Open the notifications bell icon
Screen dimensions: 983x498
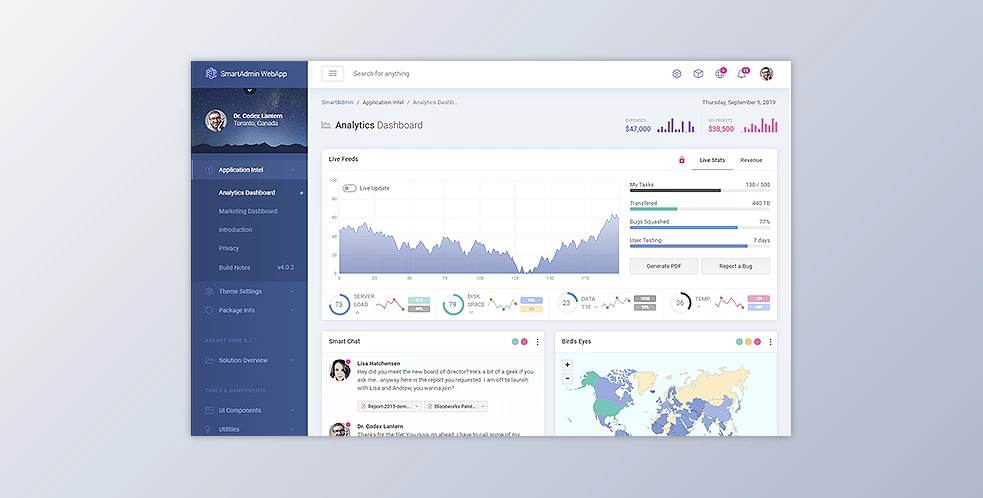click(x=742, y=74)
